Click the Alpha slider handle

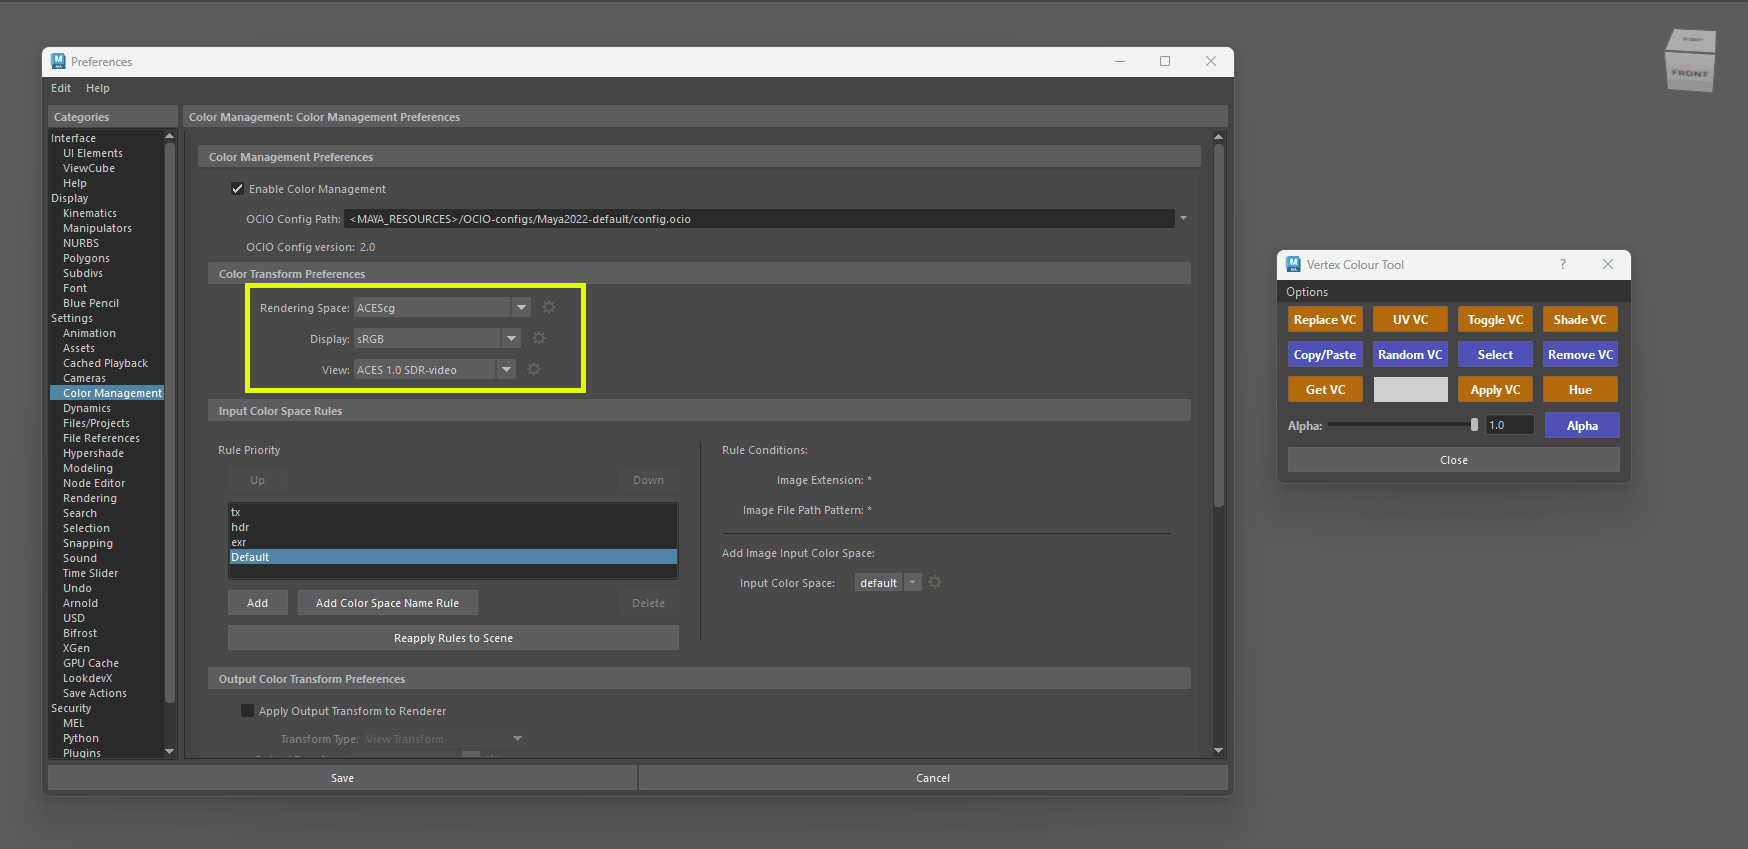[1474, 425]
